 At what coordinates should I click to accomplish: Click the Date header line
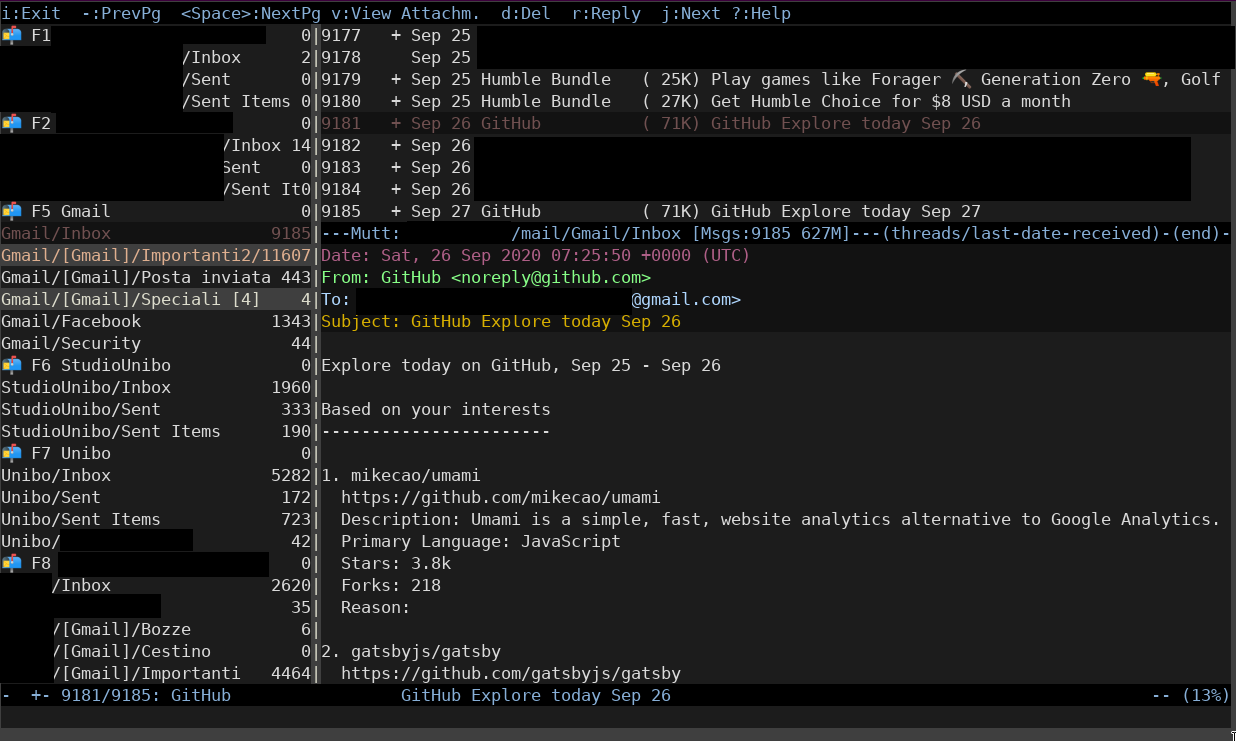[x=536, y=256]
